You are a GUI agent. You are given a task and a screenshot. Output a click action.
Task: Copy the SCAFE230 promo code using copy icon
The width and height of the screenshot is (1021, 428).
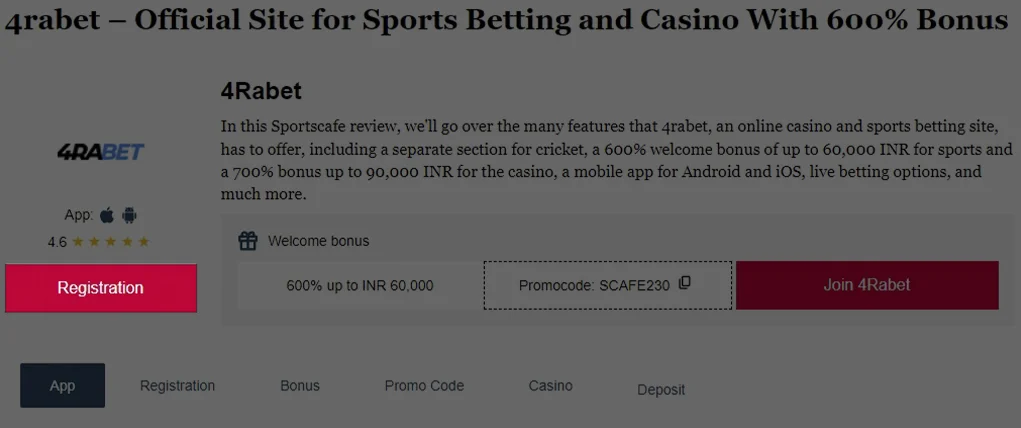pos(685,283)
